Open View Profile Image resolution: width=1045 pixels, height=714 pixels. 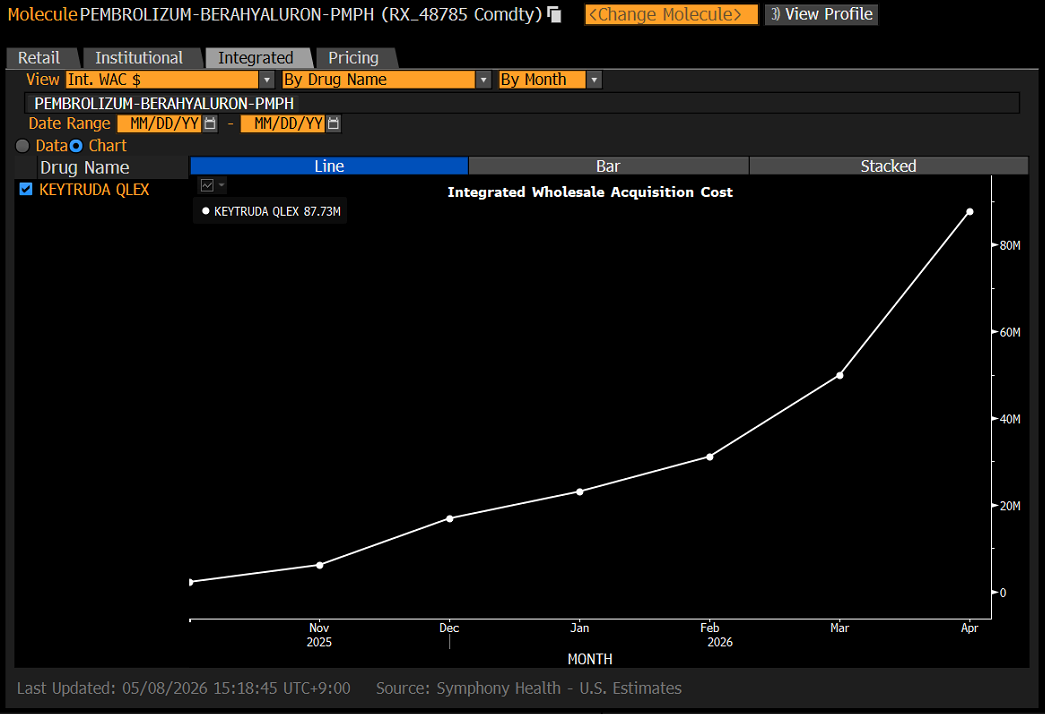click(x=821, y=14)
